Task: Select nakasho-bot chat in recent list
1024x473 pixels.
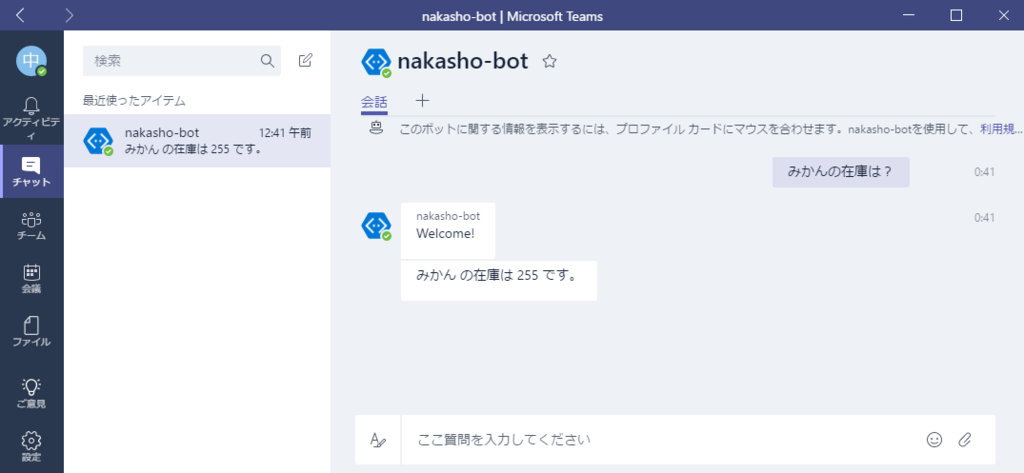Action: (x=197, y=141)
